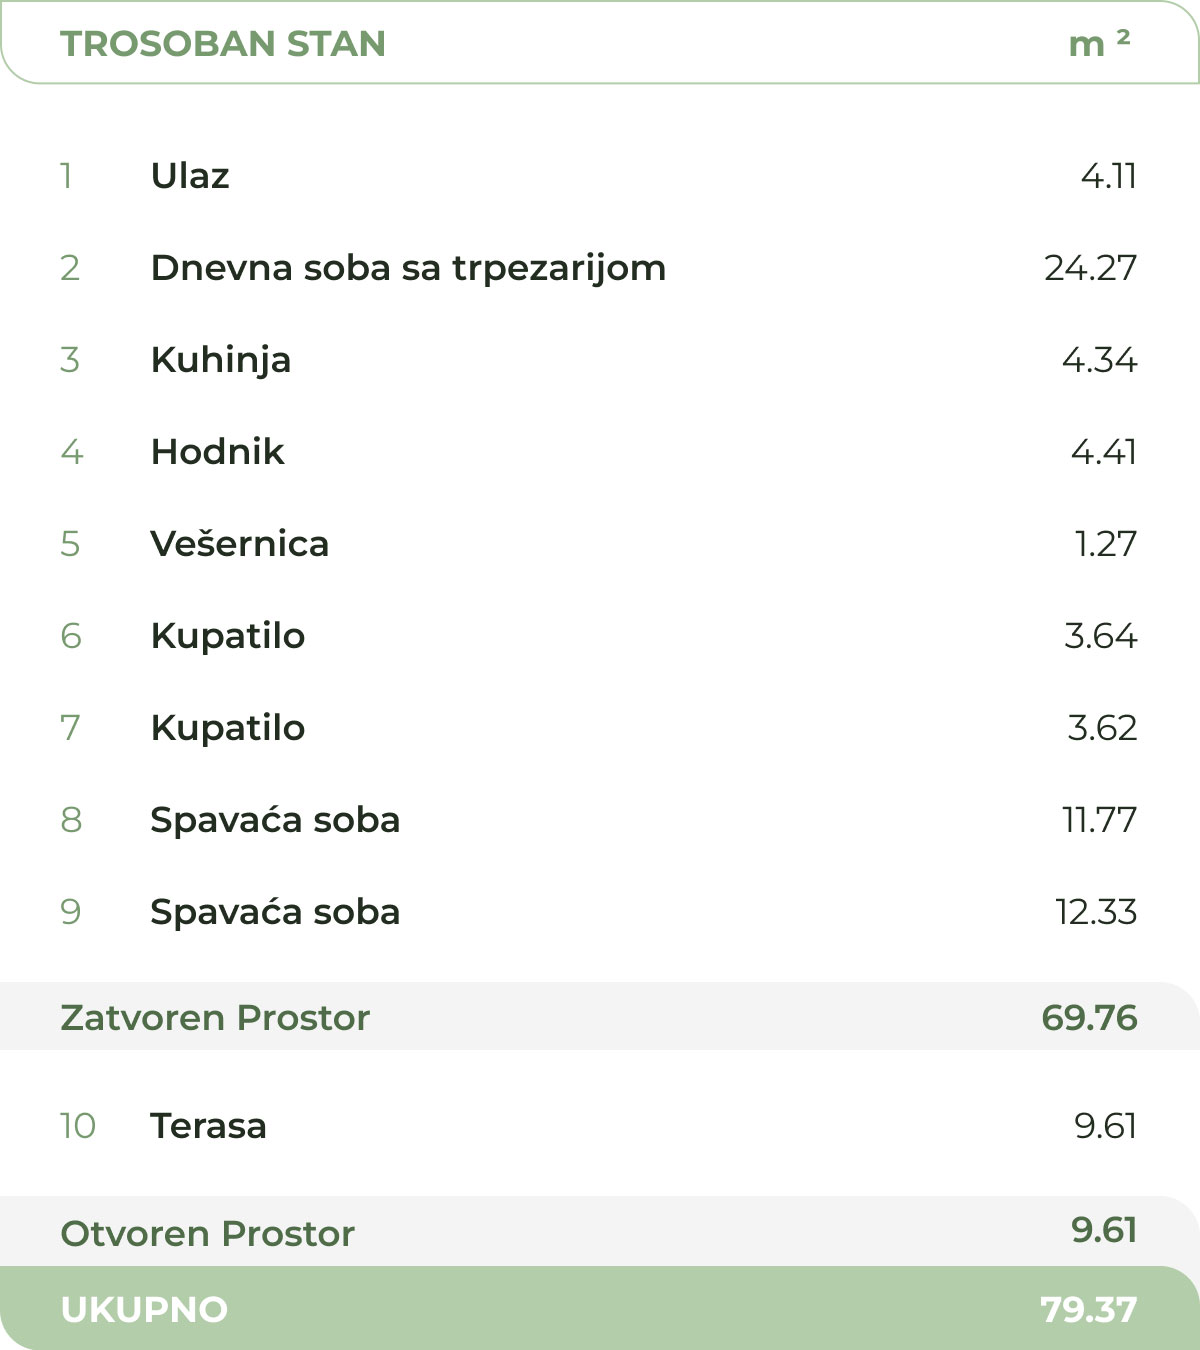
Task: Select the 69.76 closed space value
Action: pyautogui.click(x=1089, y=1018)
